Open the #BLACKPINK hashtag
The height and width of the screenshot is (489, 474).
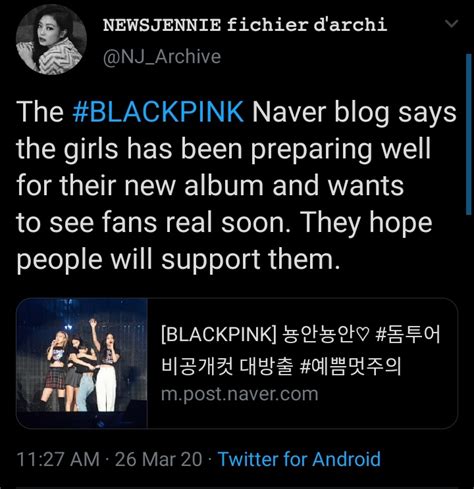[158, 112]
